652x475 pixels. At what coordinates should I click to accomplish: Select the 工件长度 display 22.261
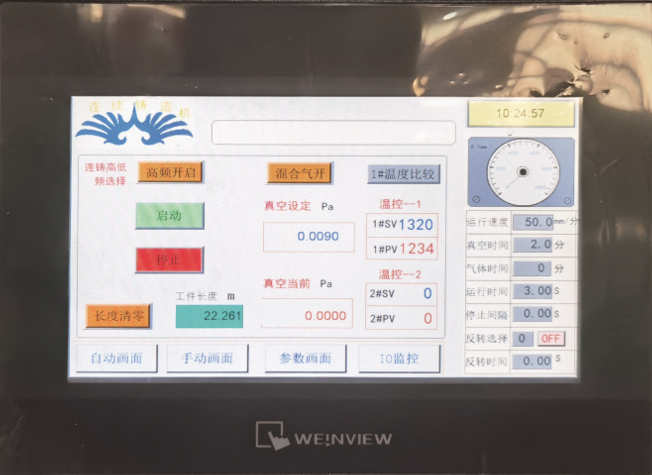coord(209,317)
